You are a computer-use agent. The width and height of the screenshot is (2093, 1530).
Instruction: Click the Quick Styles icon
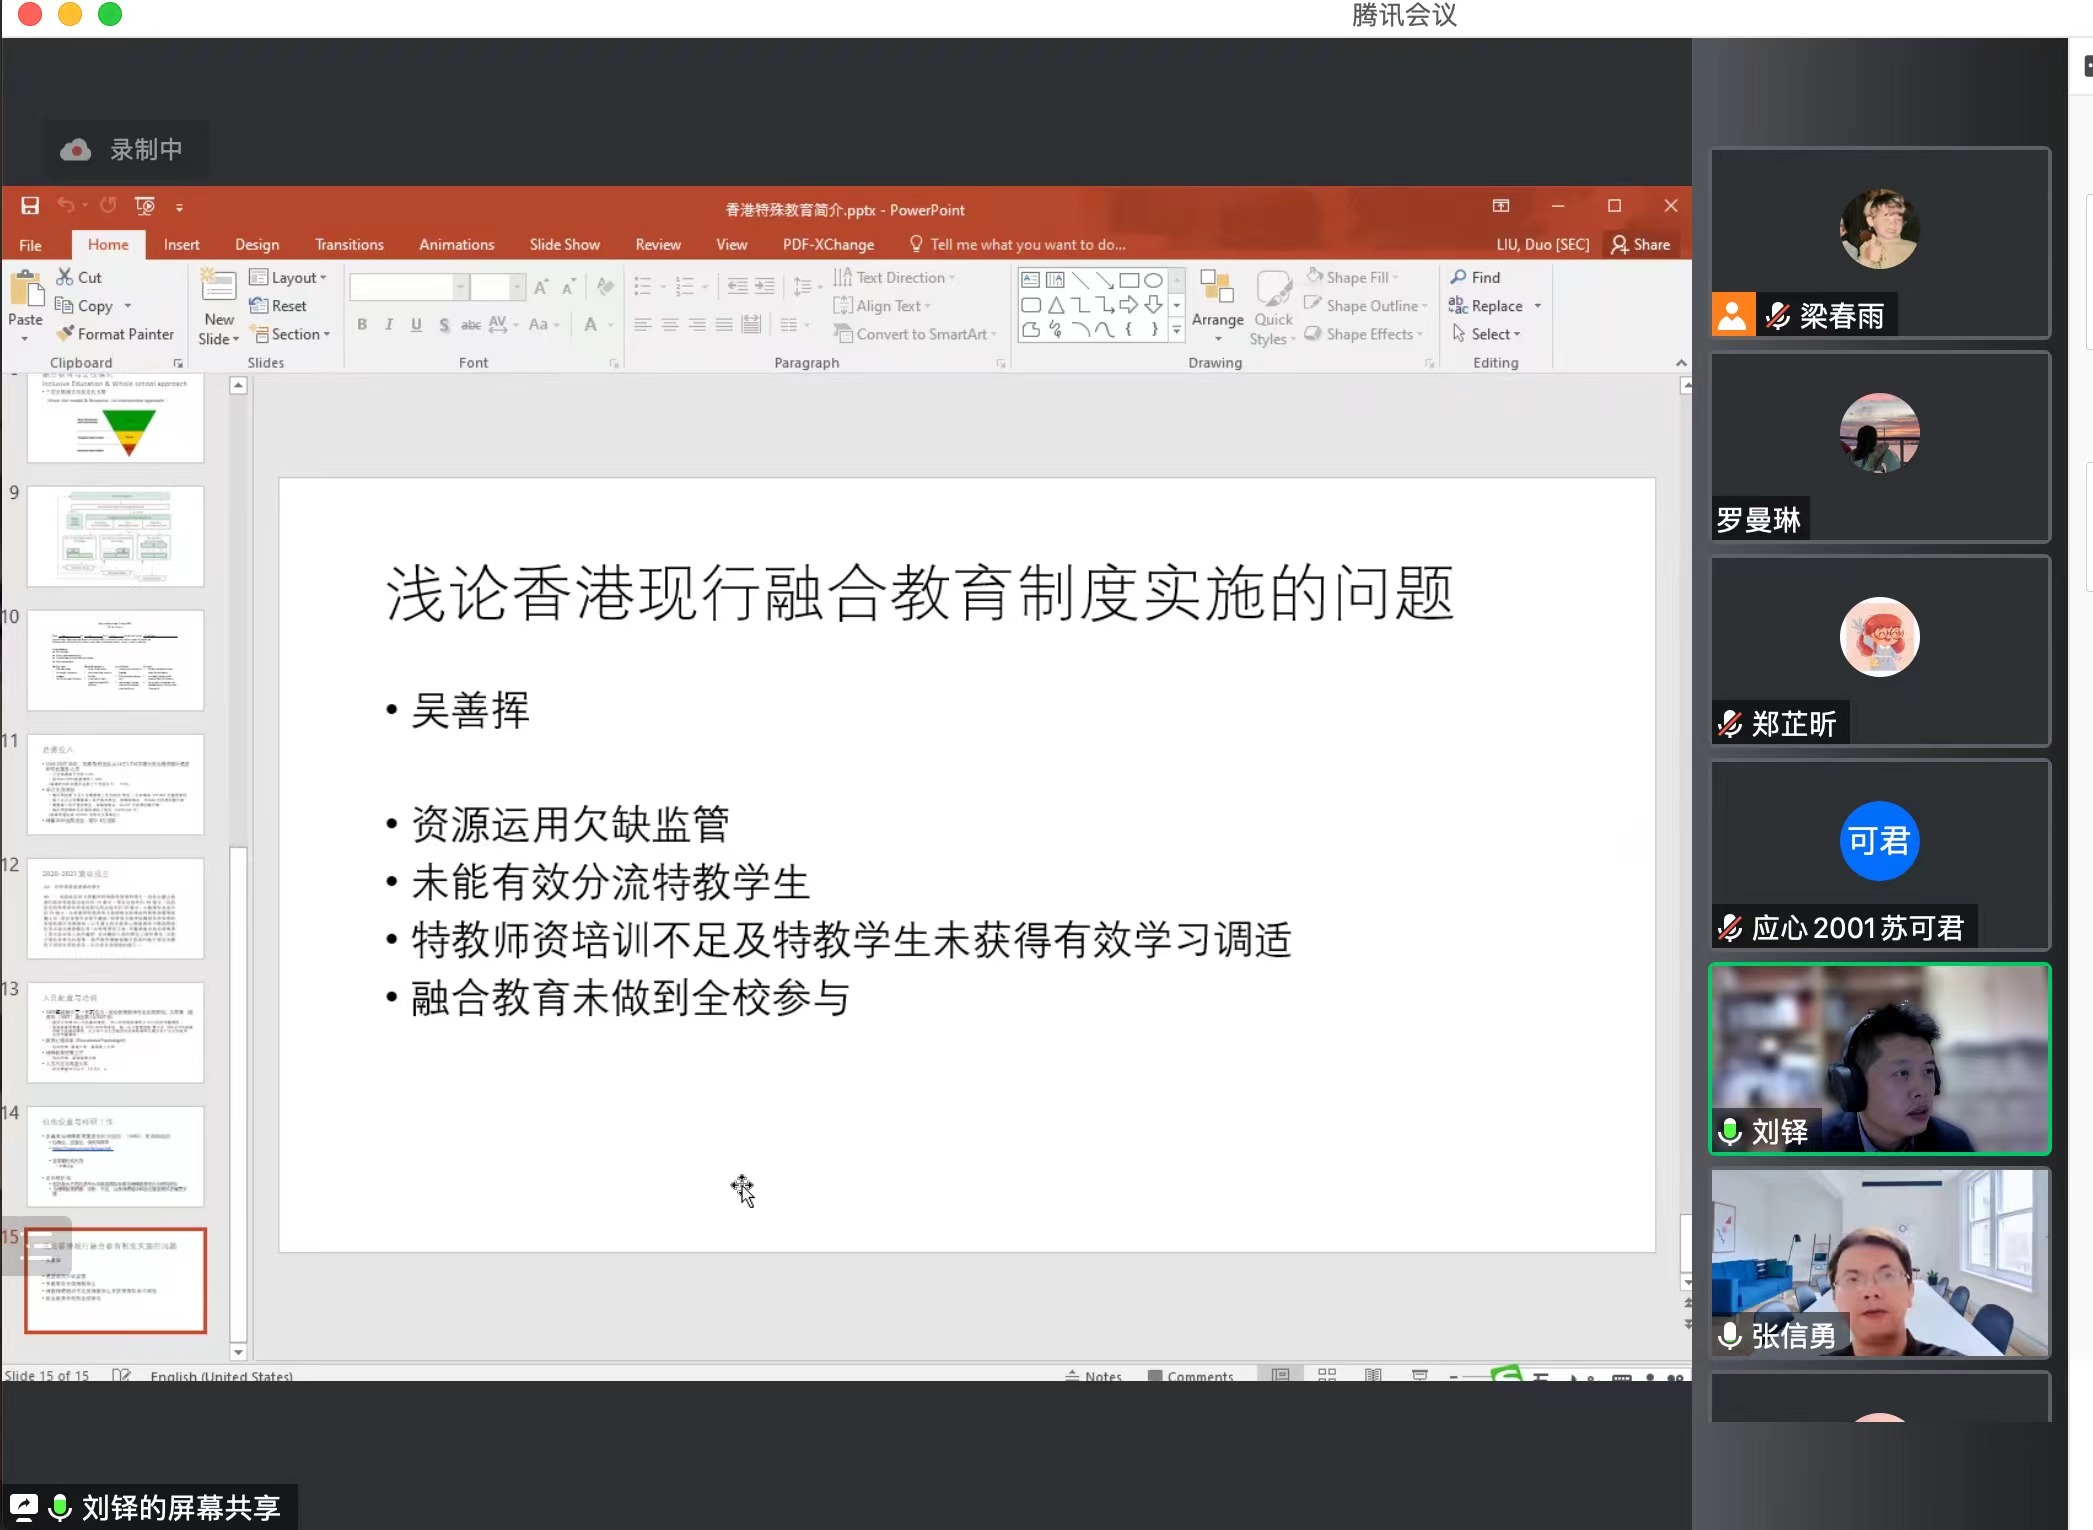[x=1273, y=290]
